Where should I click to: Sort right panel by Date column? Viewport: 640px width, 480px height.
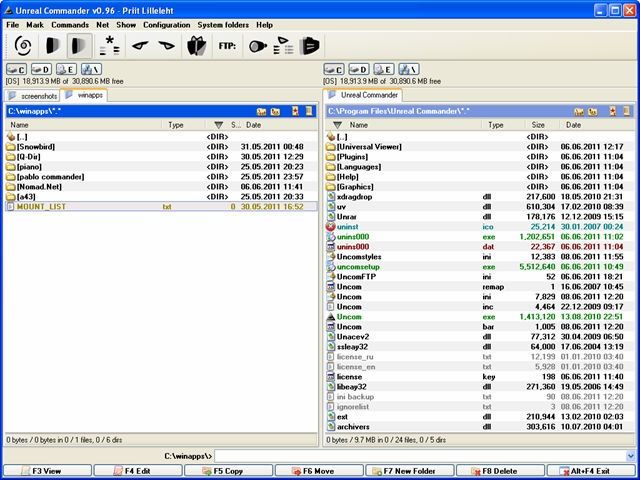tap(573, 125)
